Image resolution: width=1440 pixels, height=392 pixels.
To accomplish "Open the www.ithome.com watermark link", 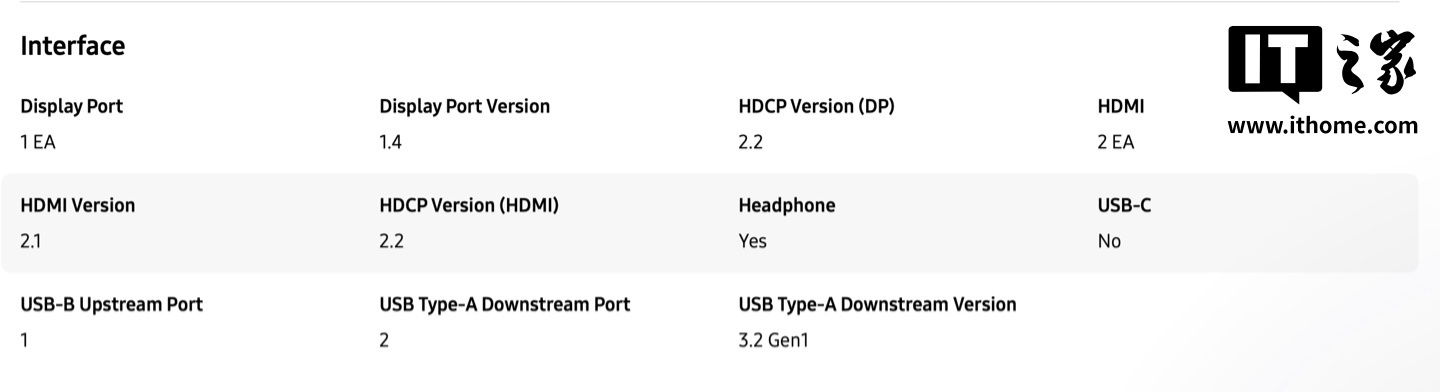I will tap(1322, 126).
